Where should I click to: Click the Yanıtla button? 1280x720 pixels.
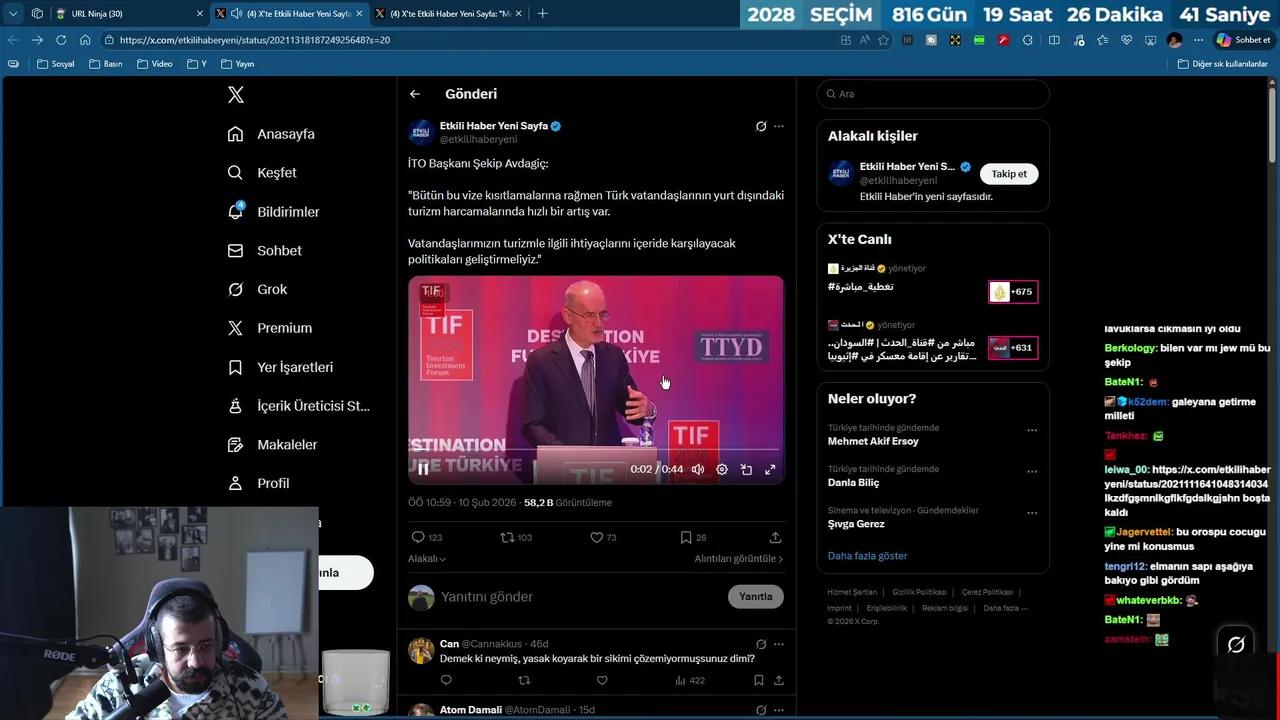click(x=756, y=597)
